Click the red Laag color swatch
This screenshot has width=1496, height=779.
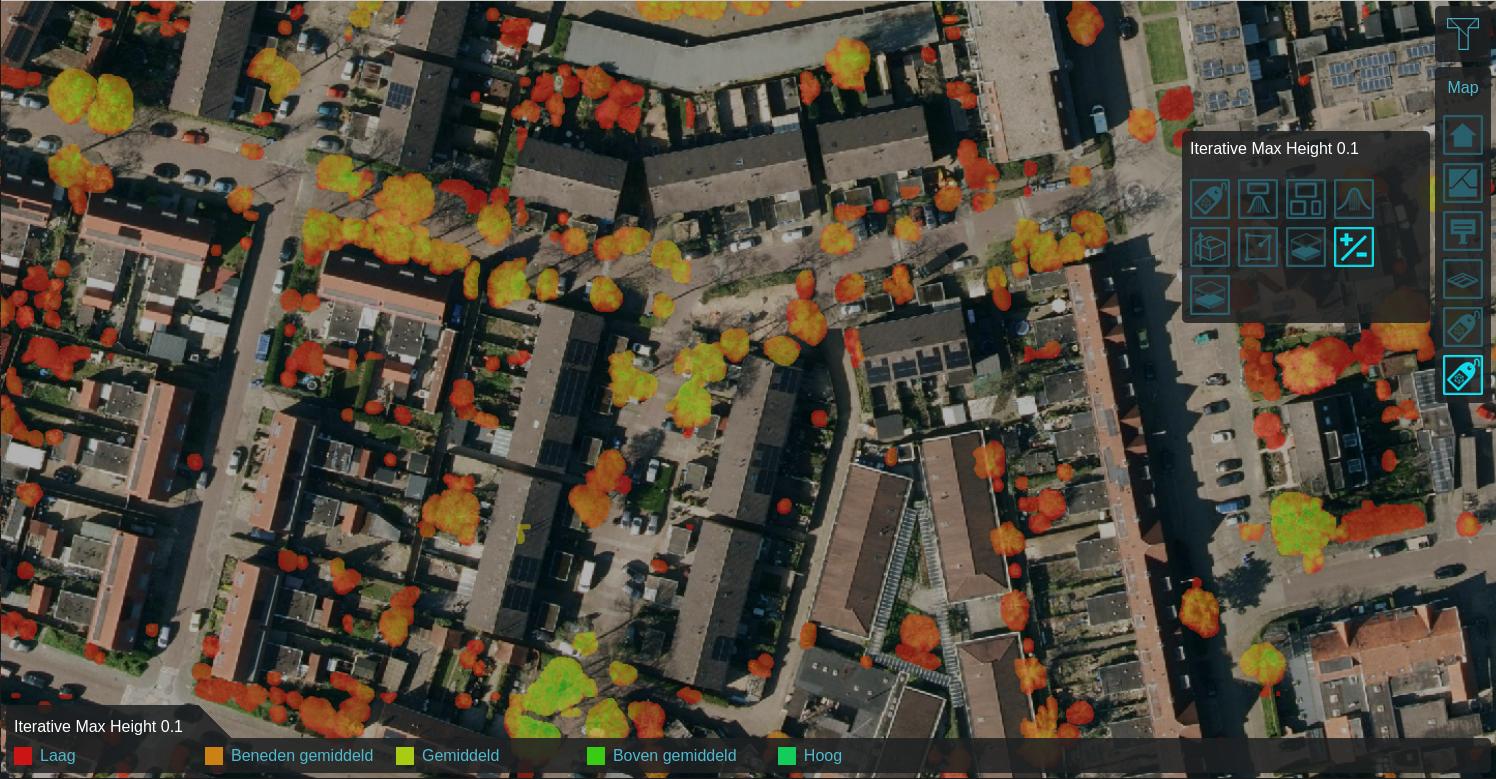[23, 756]
